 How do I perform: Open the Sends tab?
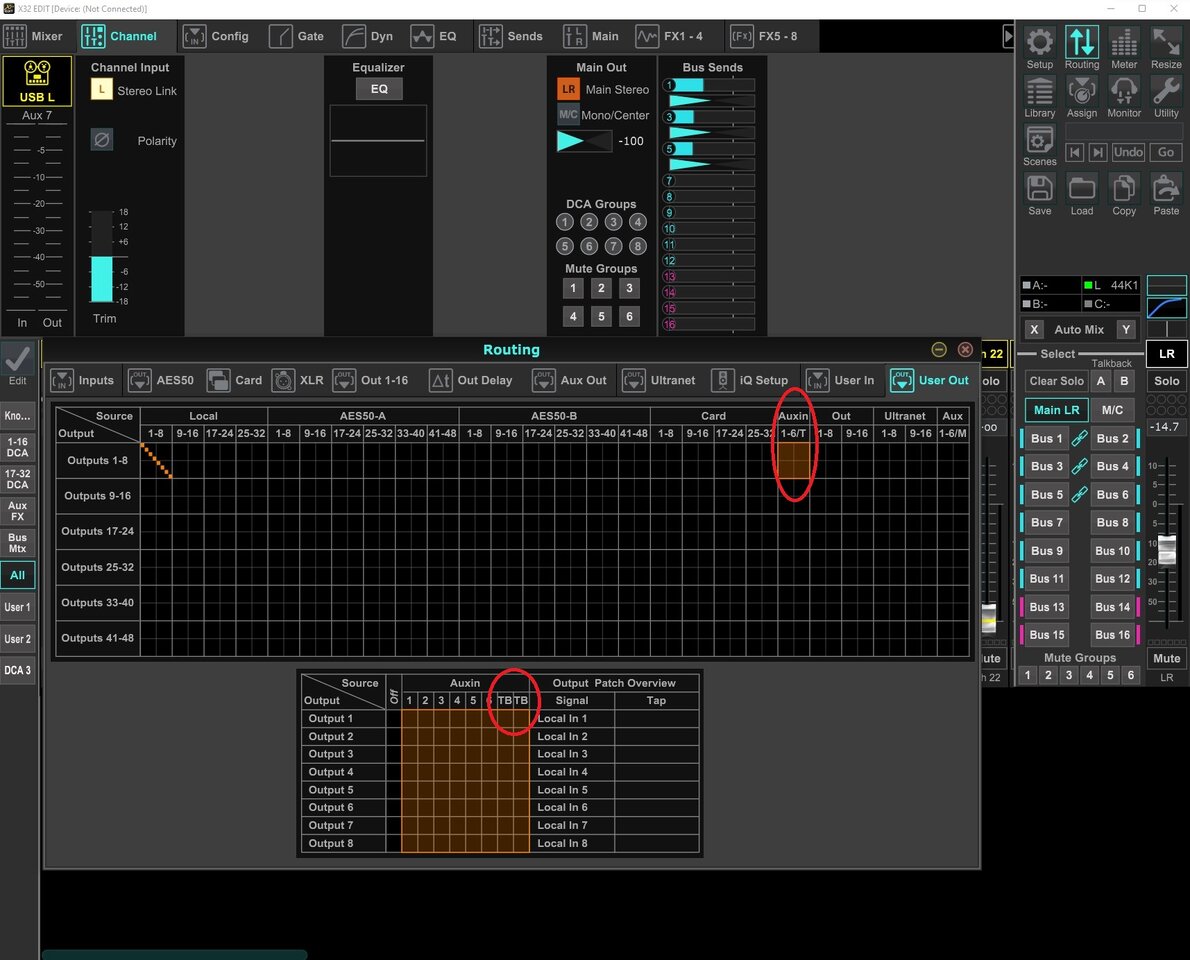click(x=512, y=36)
